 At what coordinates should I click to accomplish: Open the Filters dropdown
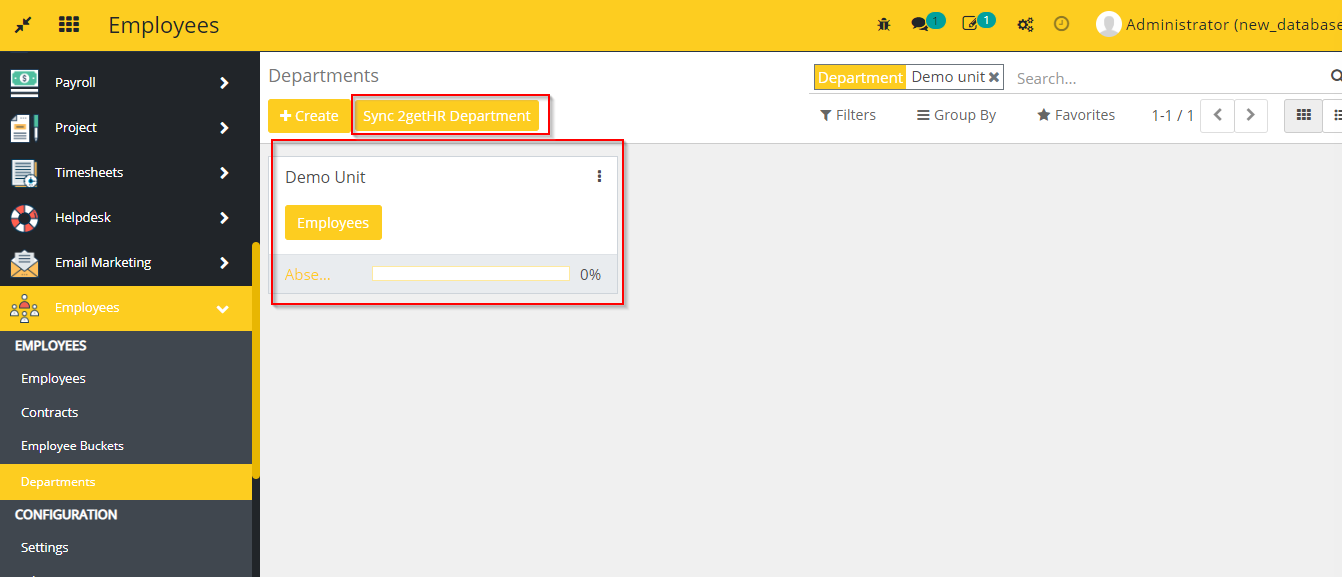coord(848,115)
